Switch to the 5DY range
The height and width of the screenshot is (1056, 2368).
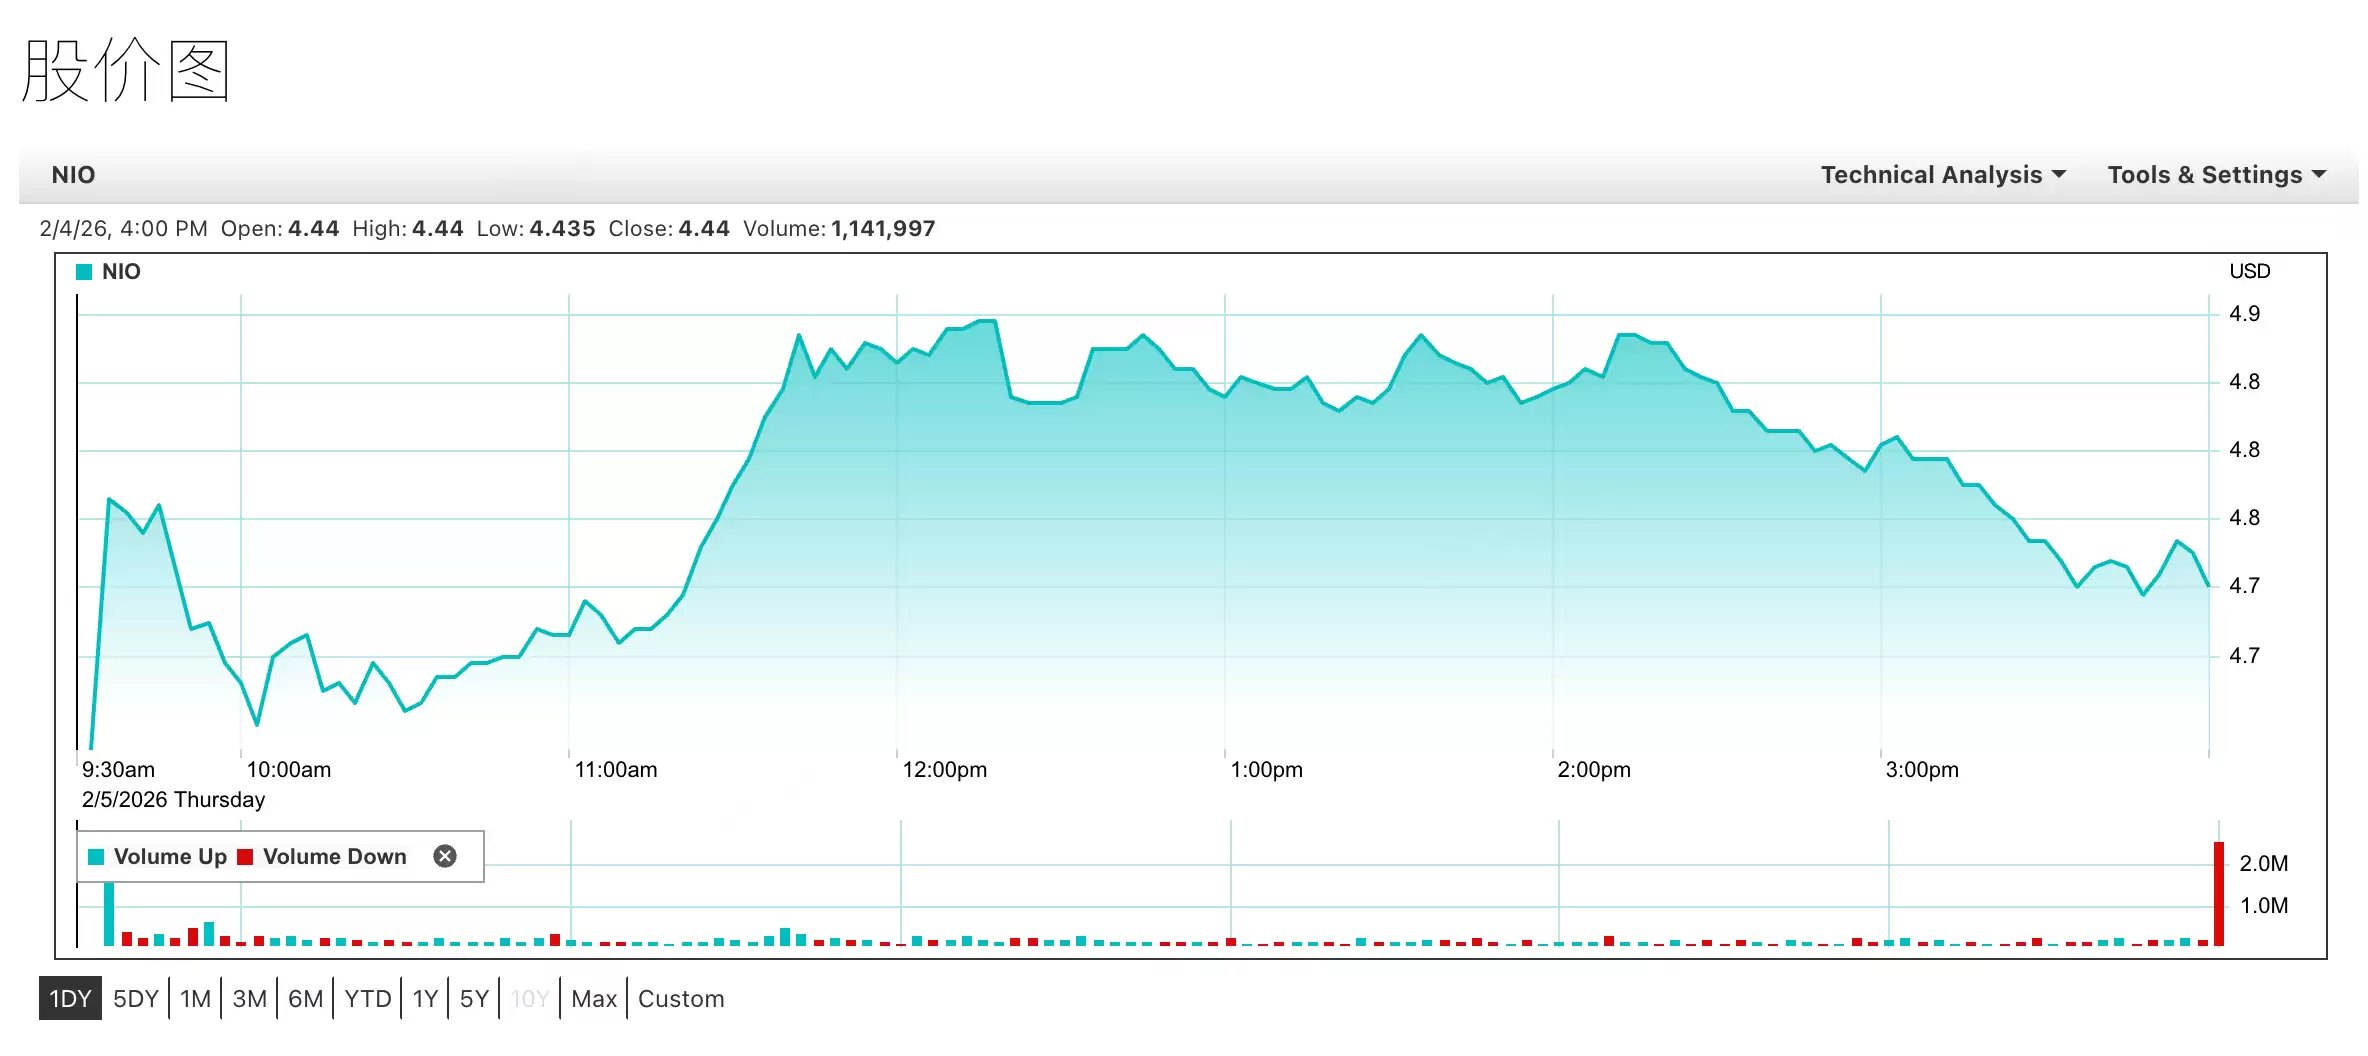point(136,998)
